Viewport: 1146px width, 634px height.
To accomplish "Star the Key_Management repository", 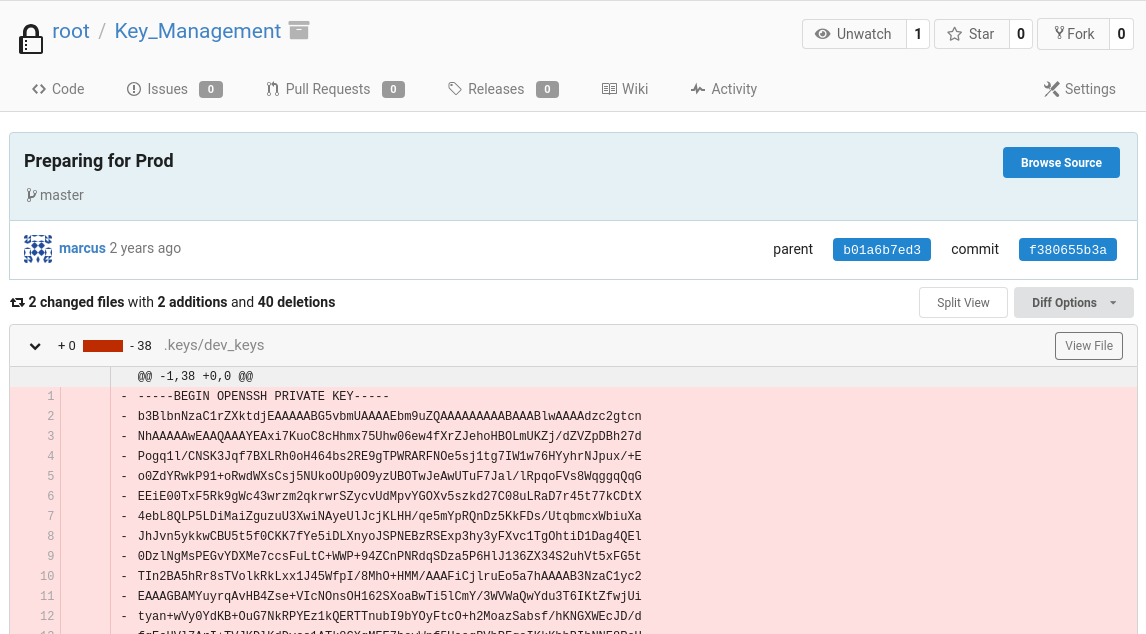I will pos(970,34).
